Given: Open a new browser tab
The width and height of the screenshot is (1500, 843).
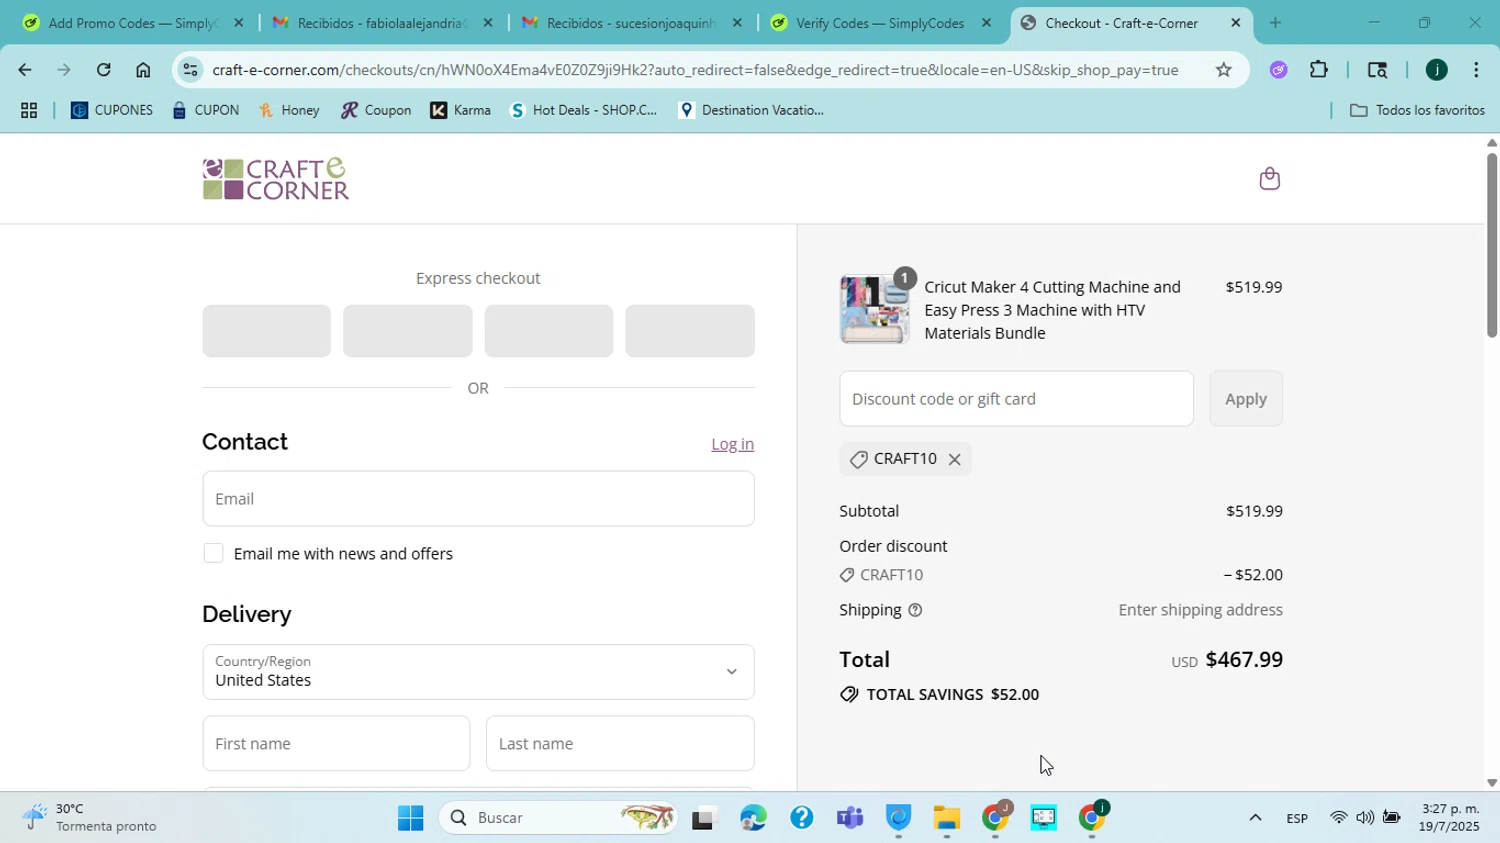Looking at the screenshot, I should [x=1275, y=23].
